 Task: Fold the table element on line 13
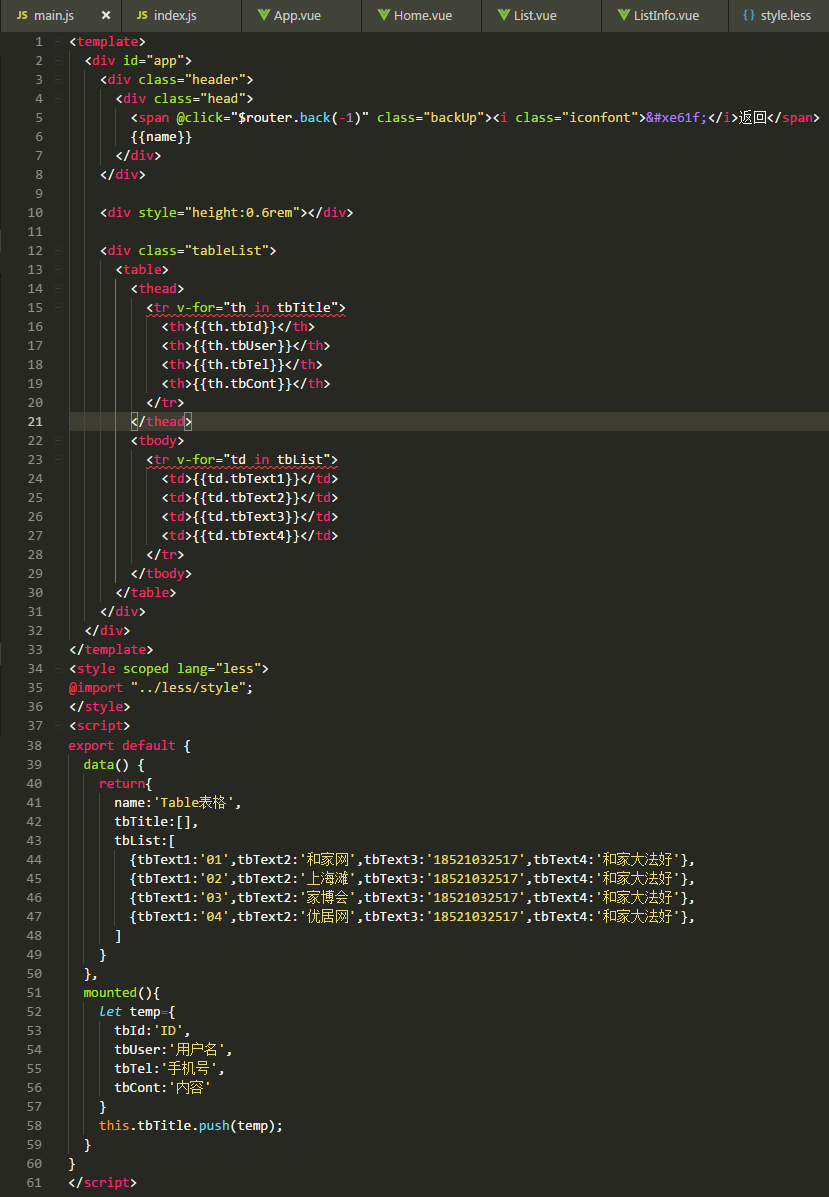[58, 269]
